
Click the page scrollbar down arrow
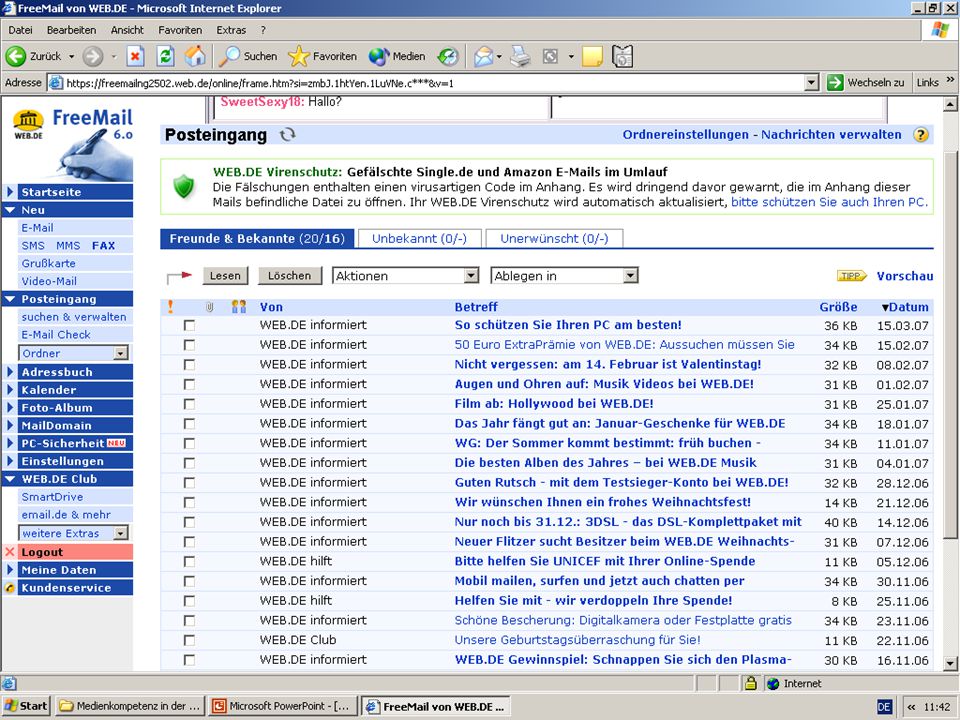coord(950,663)
